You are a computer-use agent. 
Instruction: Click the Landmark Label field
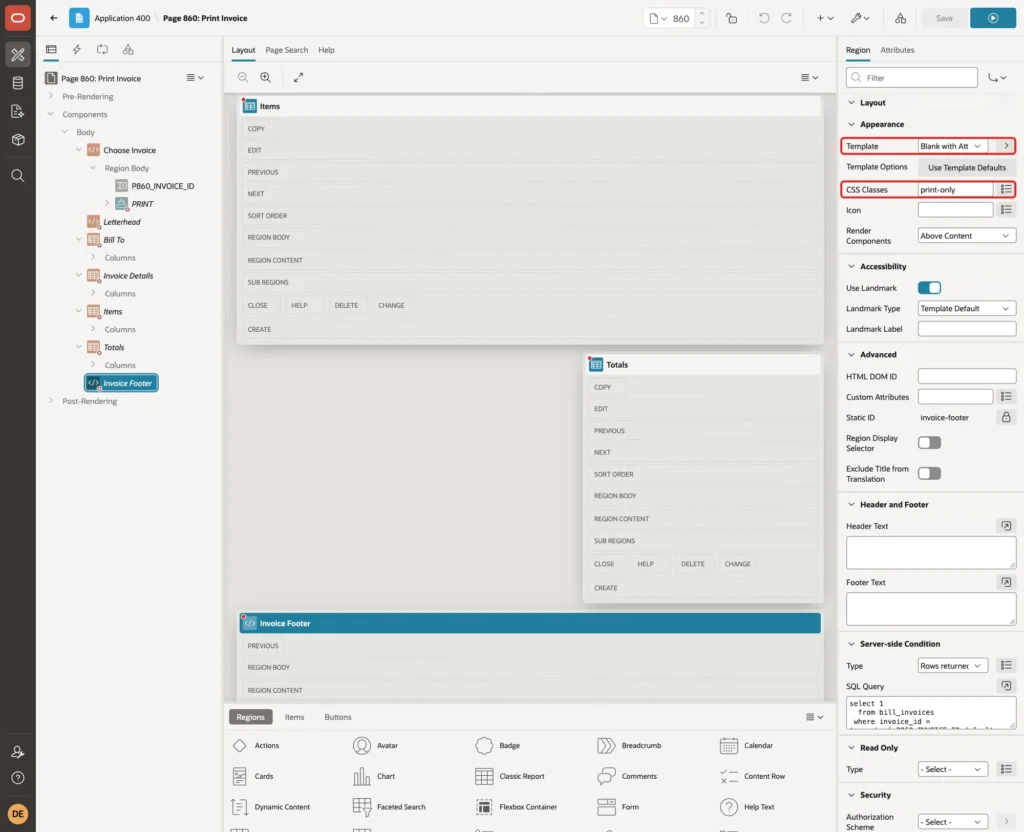pyautogui.click(x=967, y=329)
